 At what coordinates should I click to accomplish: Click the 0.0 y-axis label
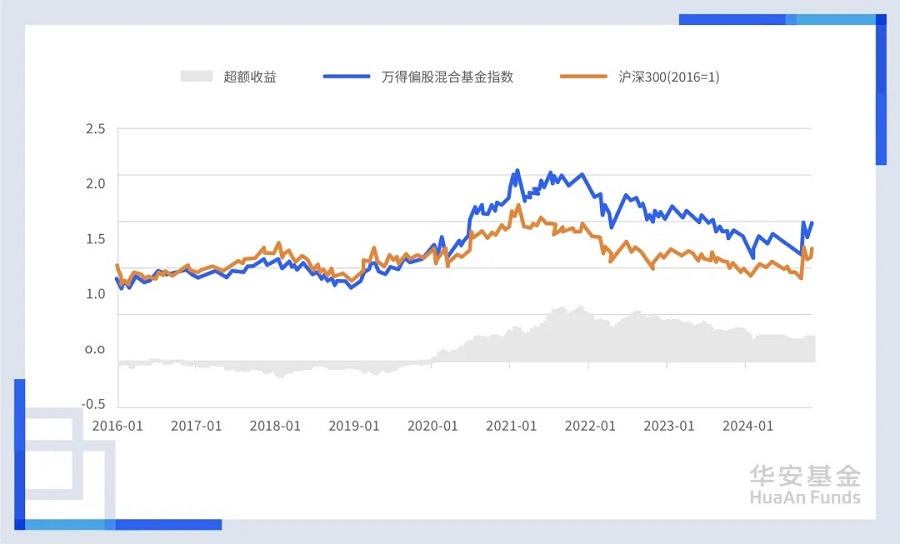95,349
